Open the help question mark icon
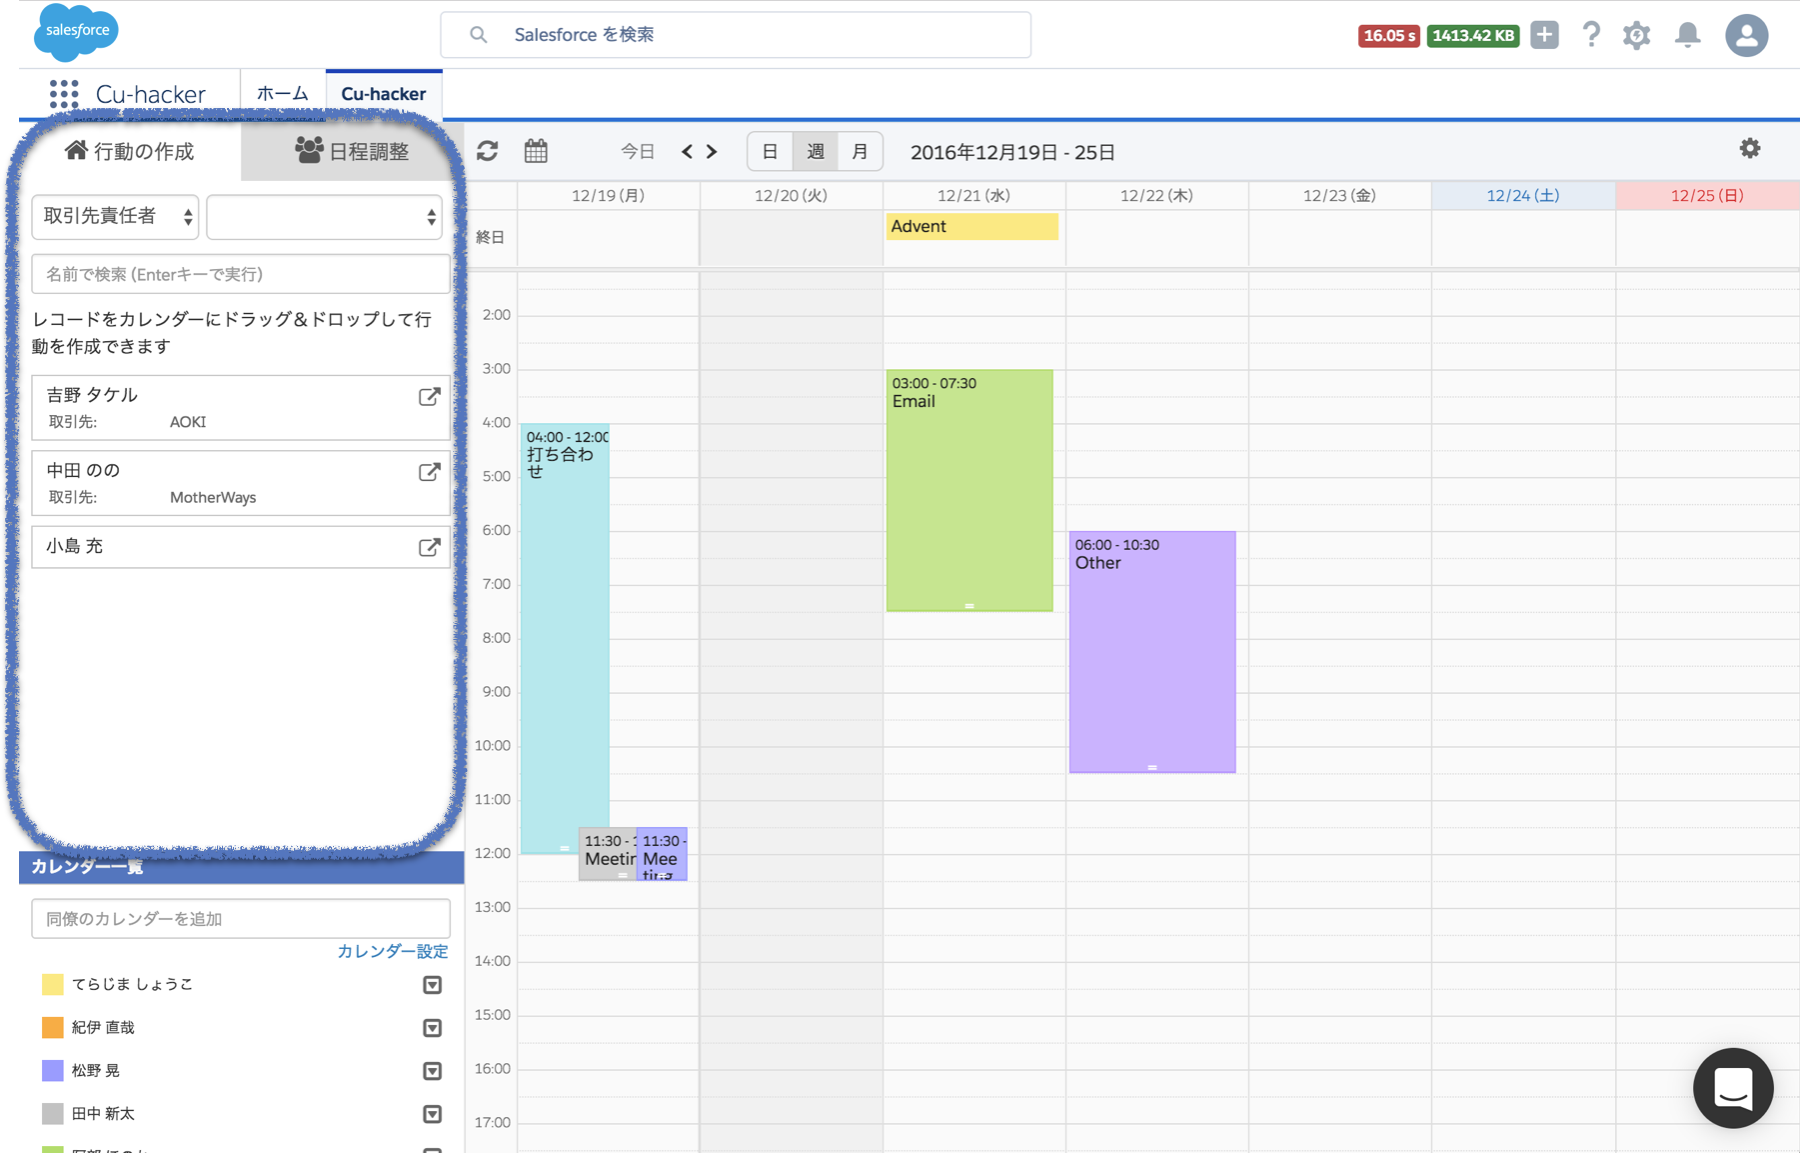The height and width of the screenshot is (1158, 1800). [1591, 35]
